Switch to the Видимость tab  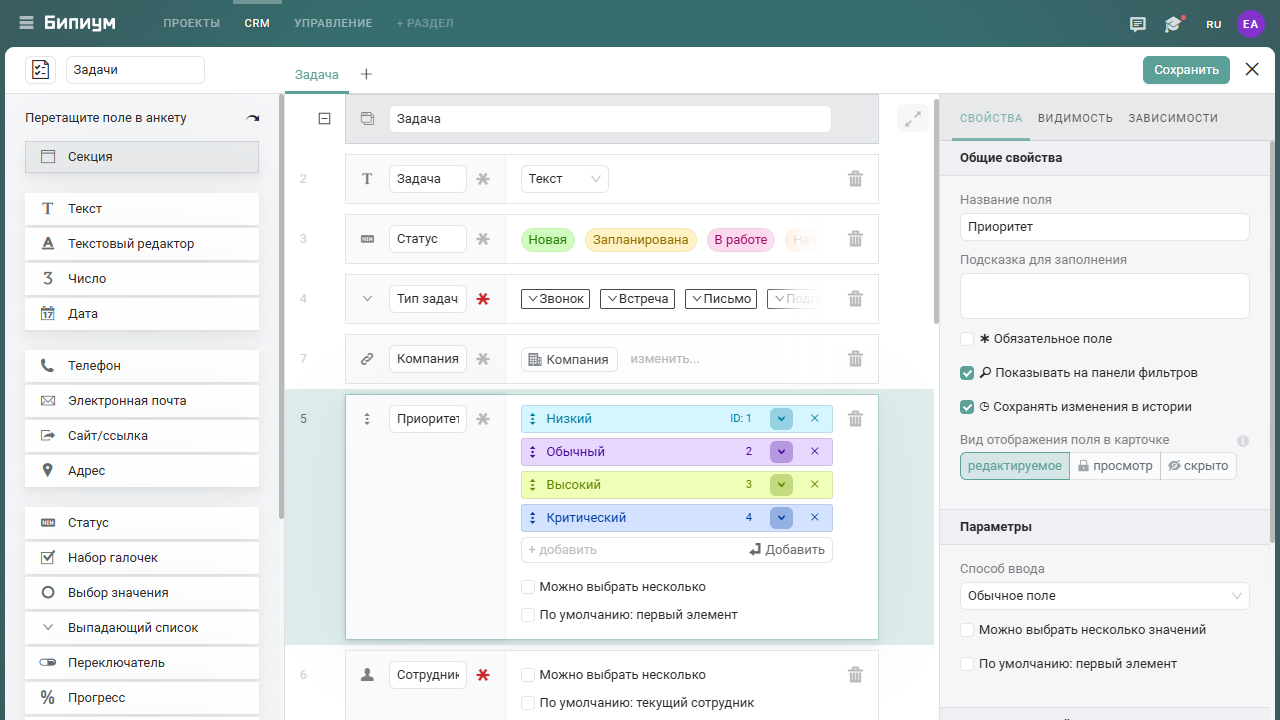coord(1075,118)
